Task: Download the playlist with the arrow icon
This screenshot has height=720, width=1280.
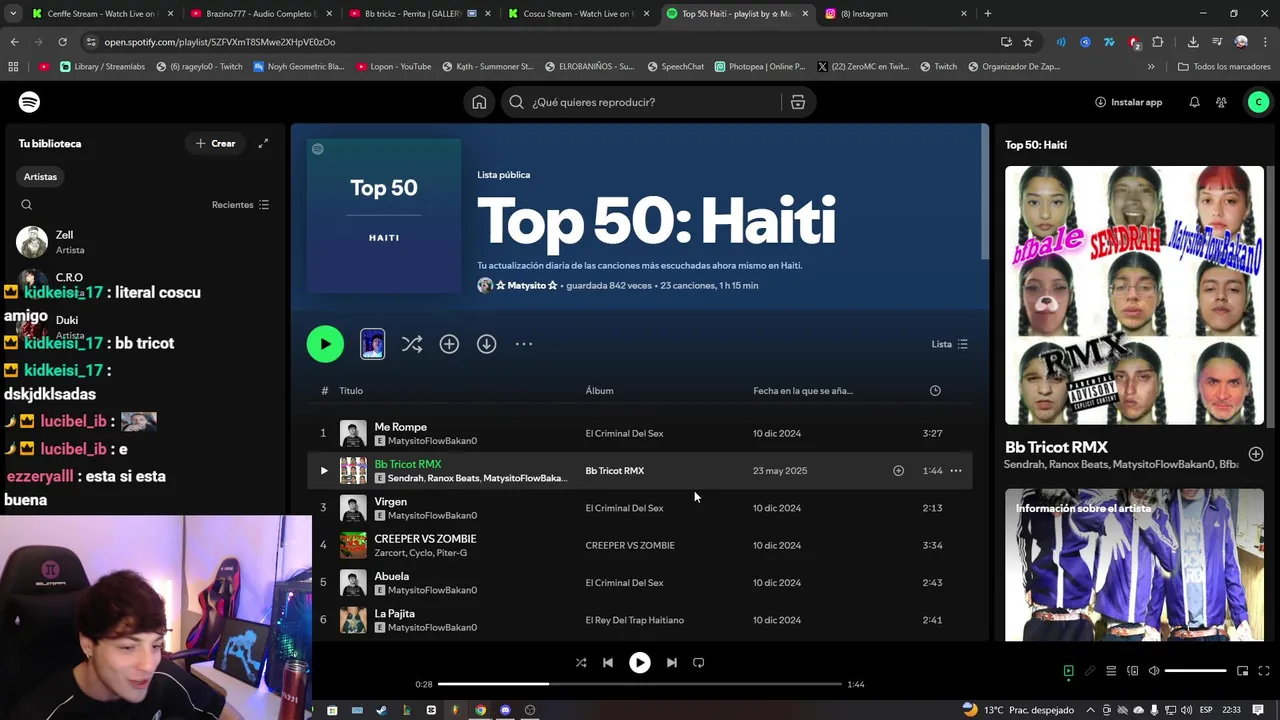Action: coord(486,344)
